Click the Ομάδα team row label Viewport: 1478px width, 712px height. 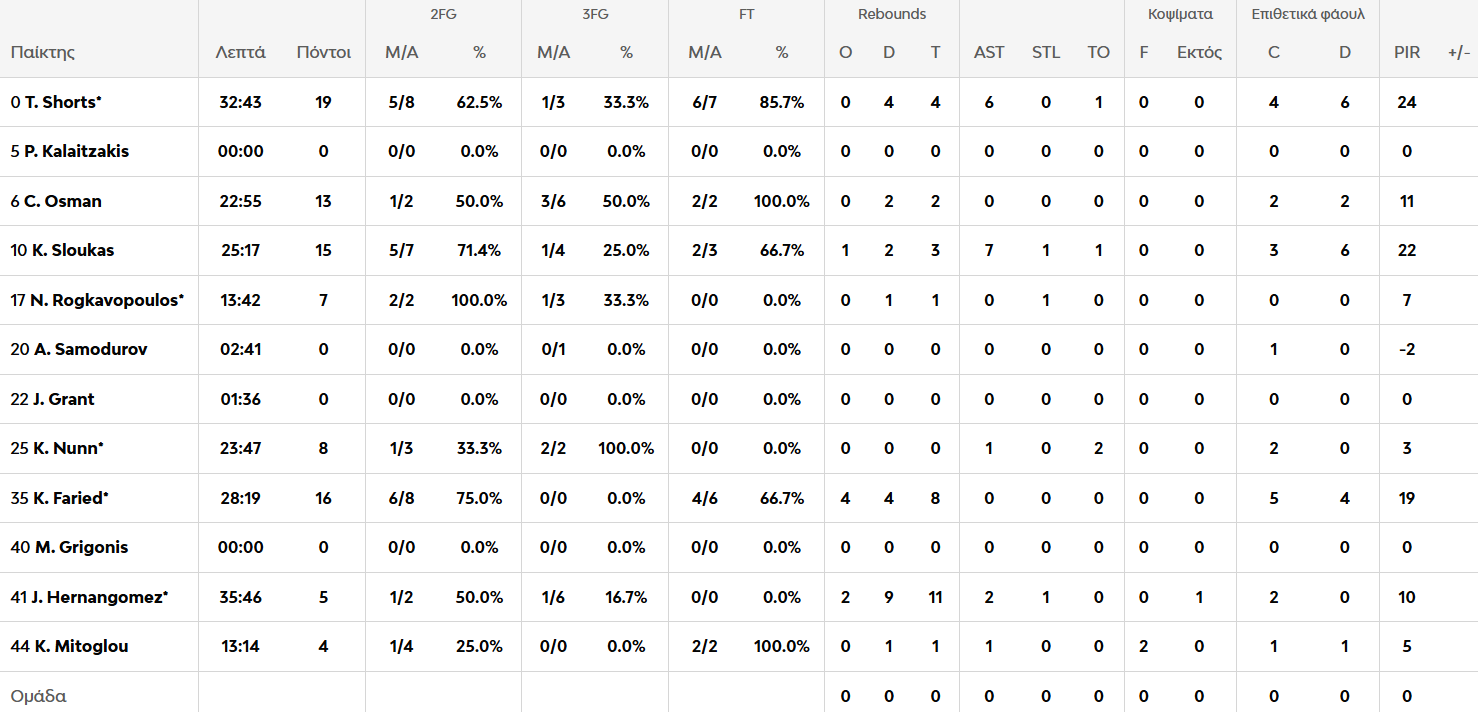(38, 696)
